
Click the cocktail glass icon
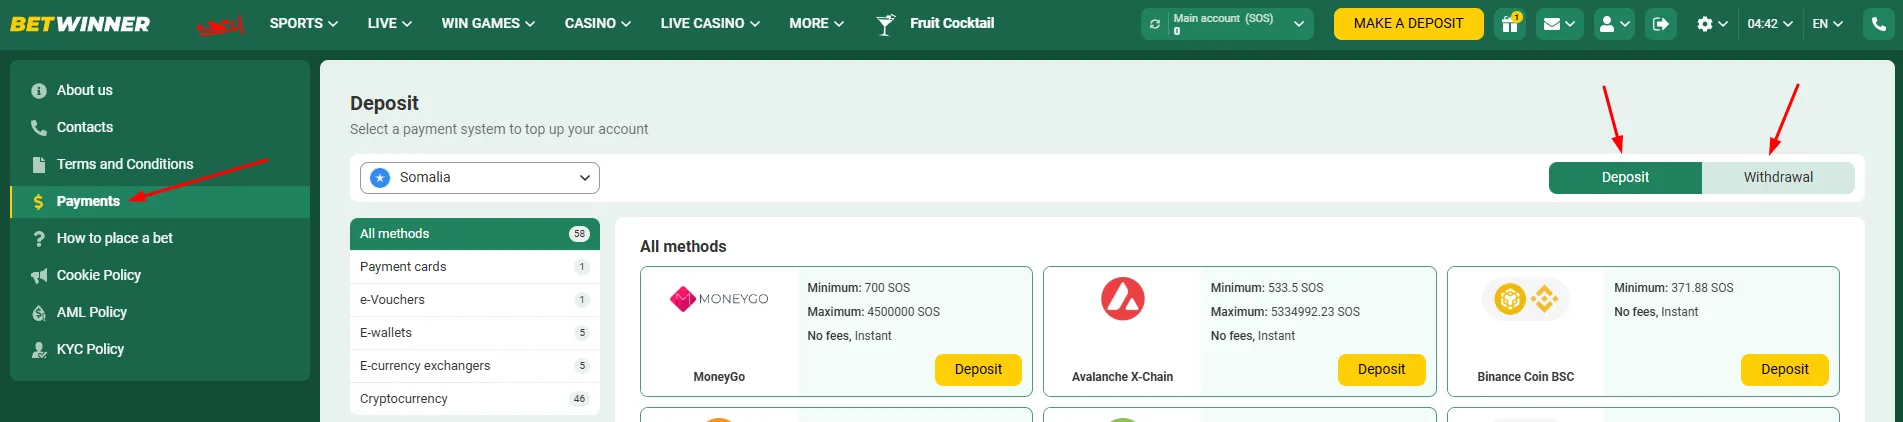pyautogui.click(x=885, y=24)
